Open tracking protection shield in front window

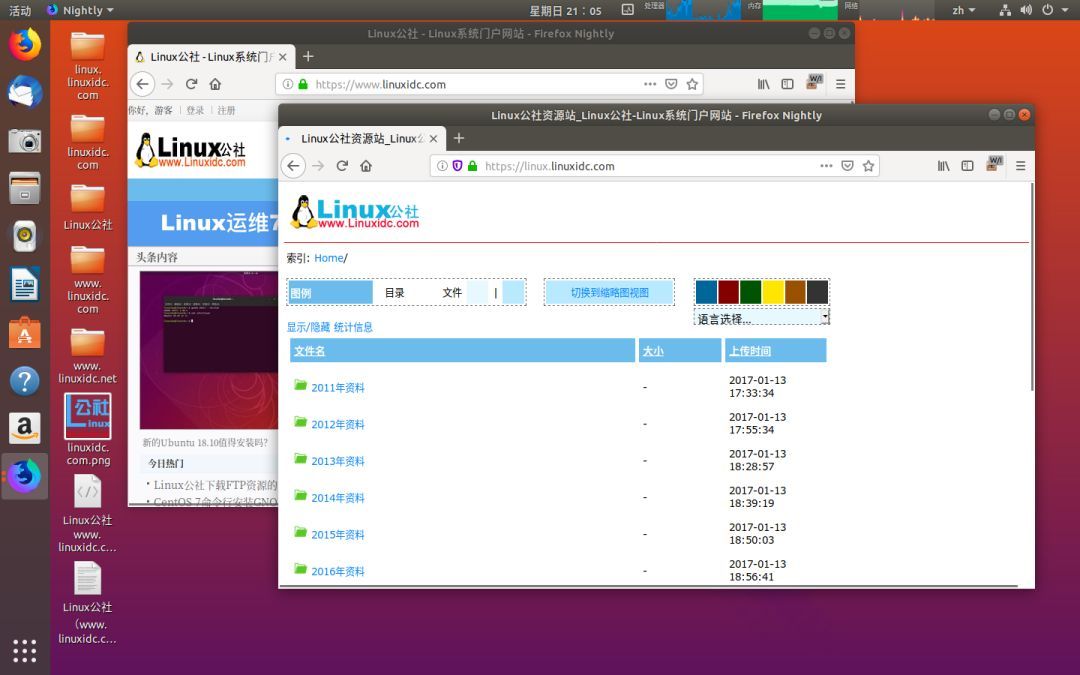[x=457, y=166]
